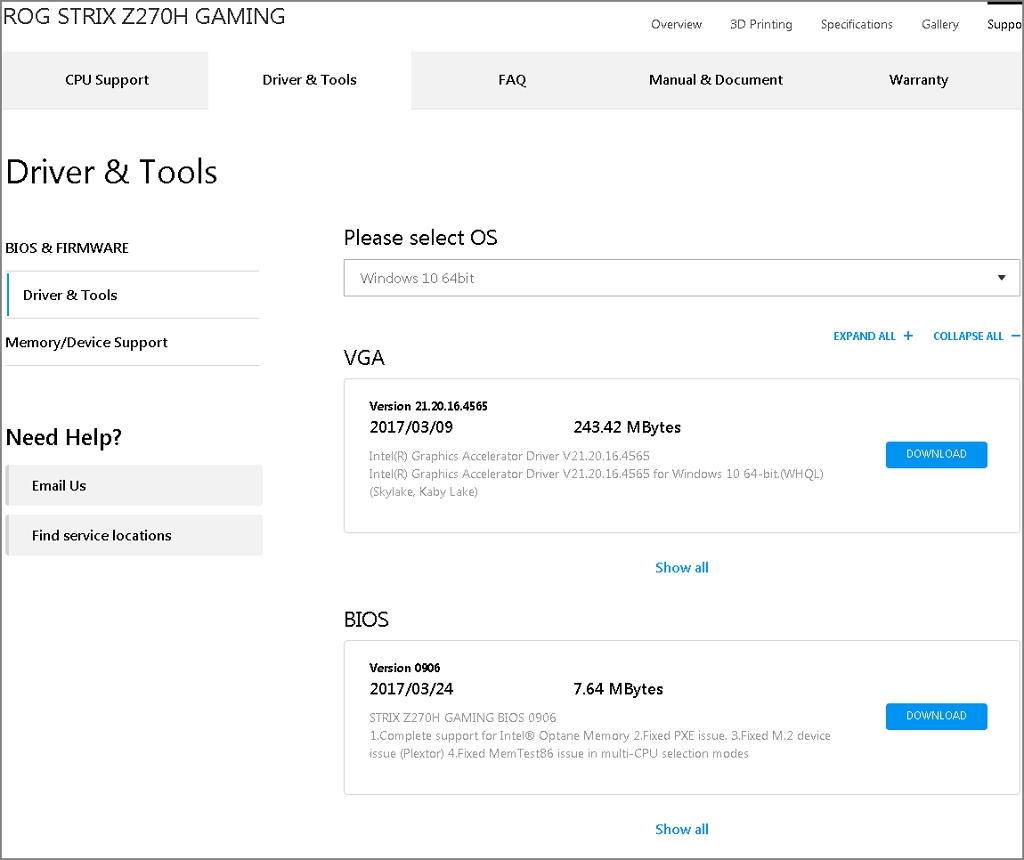Click the 243.42 MBytes file size

tap(627, 428)
